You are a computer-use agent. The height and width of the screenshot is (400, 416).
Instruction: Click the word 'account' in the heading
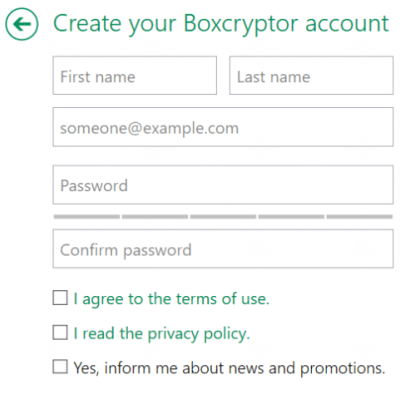347,24
